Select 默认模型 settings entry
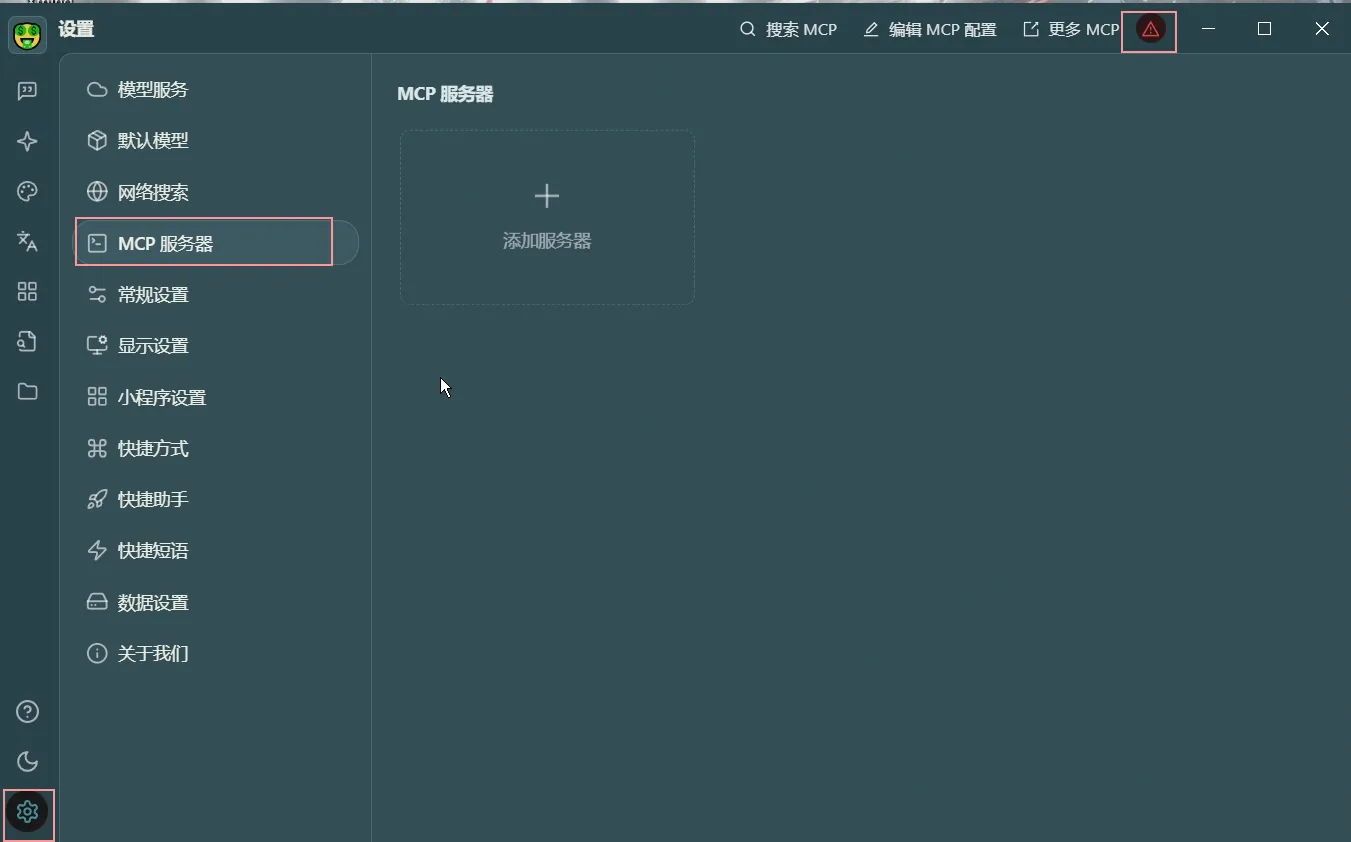Screen dimensions: 1351x842 [x=152, y=141]
